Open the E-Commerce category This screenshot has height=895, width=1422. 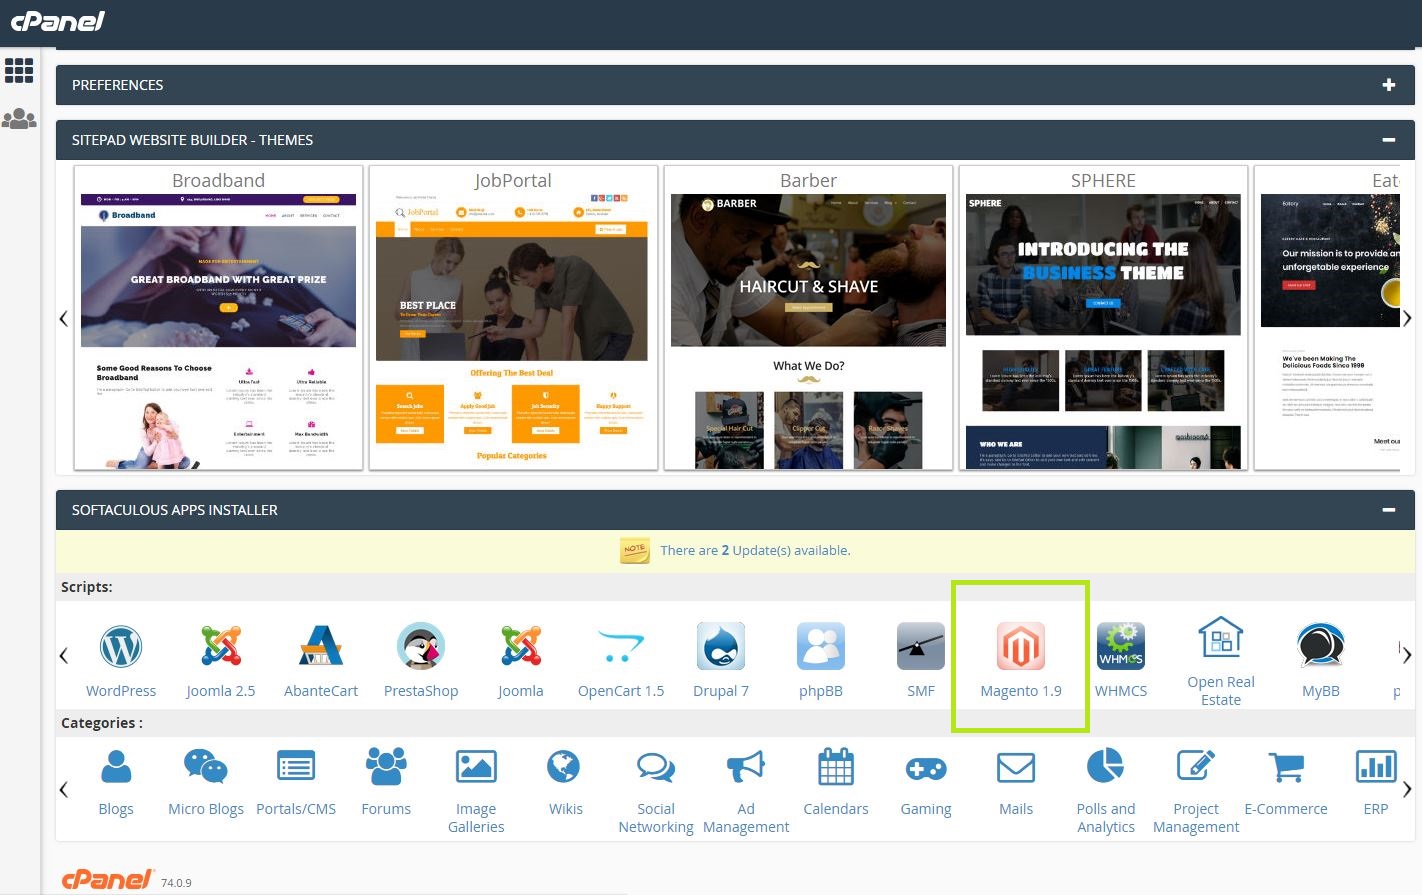point(1285,768)
